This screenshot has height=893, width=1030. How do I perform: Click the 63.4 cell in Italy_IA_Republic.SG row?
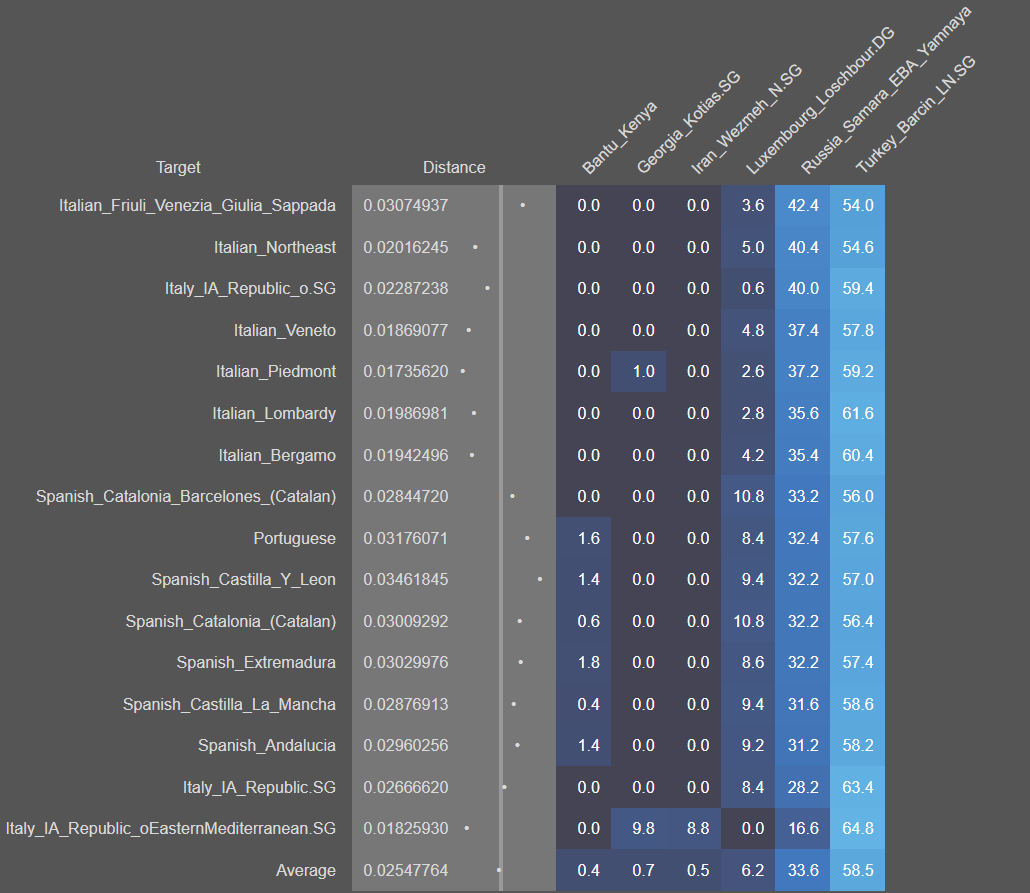858,787
